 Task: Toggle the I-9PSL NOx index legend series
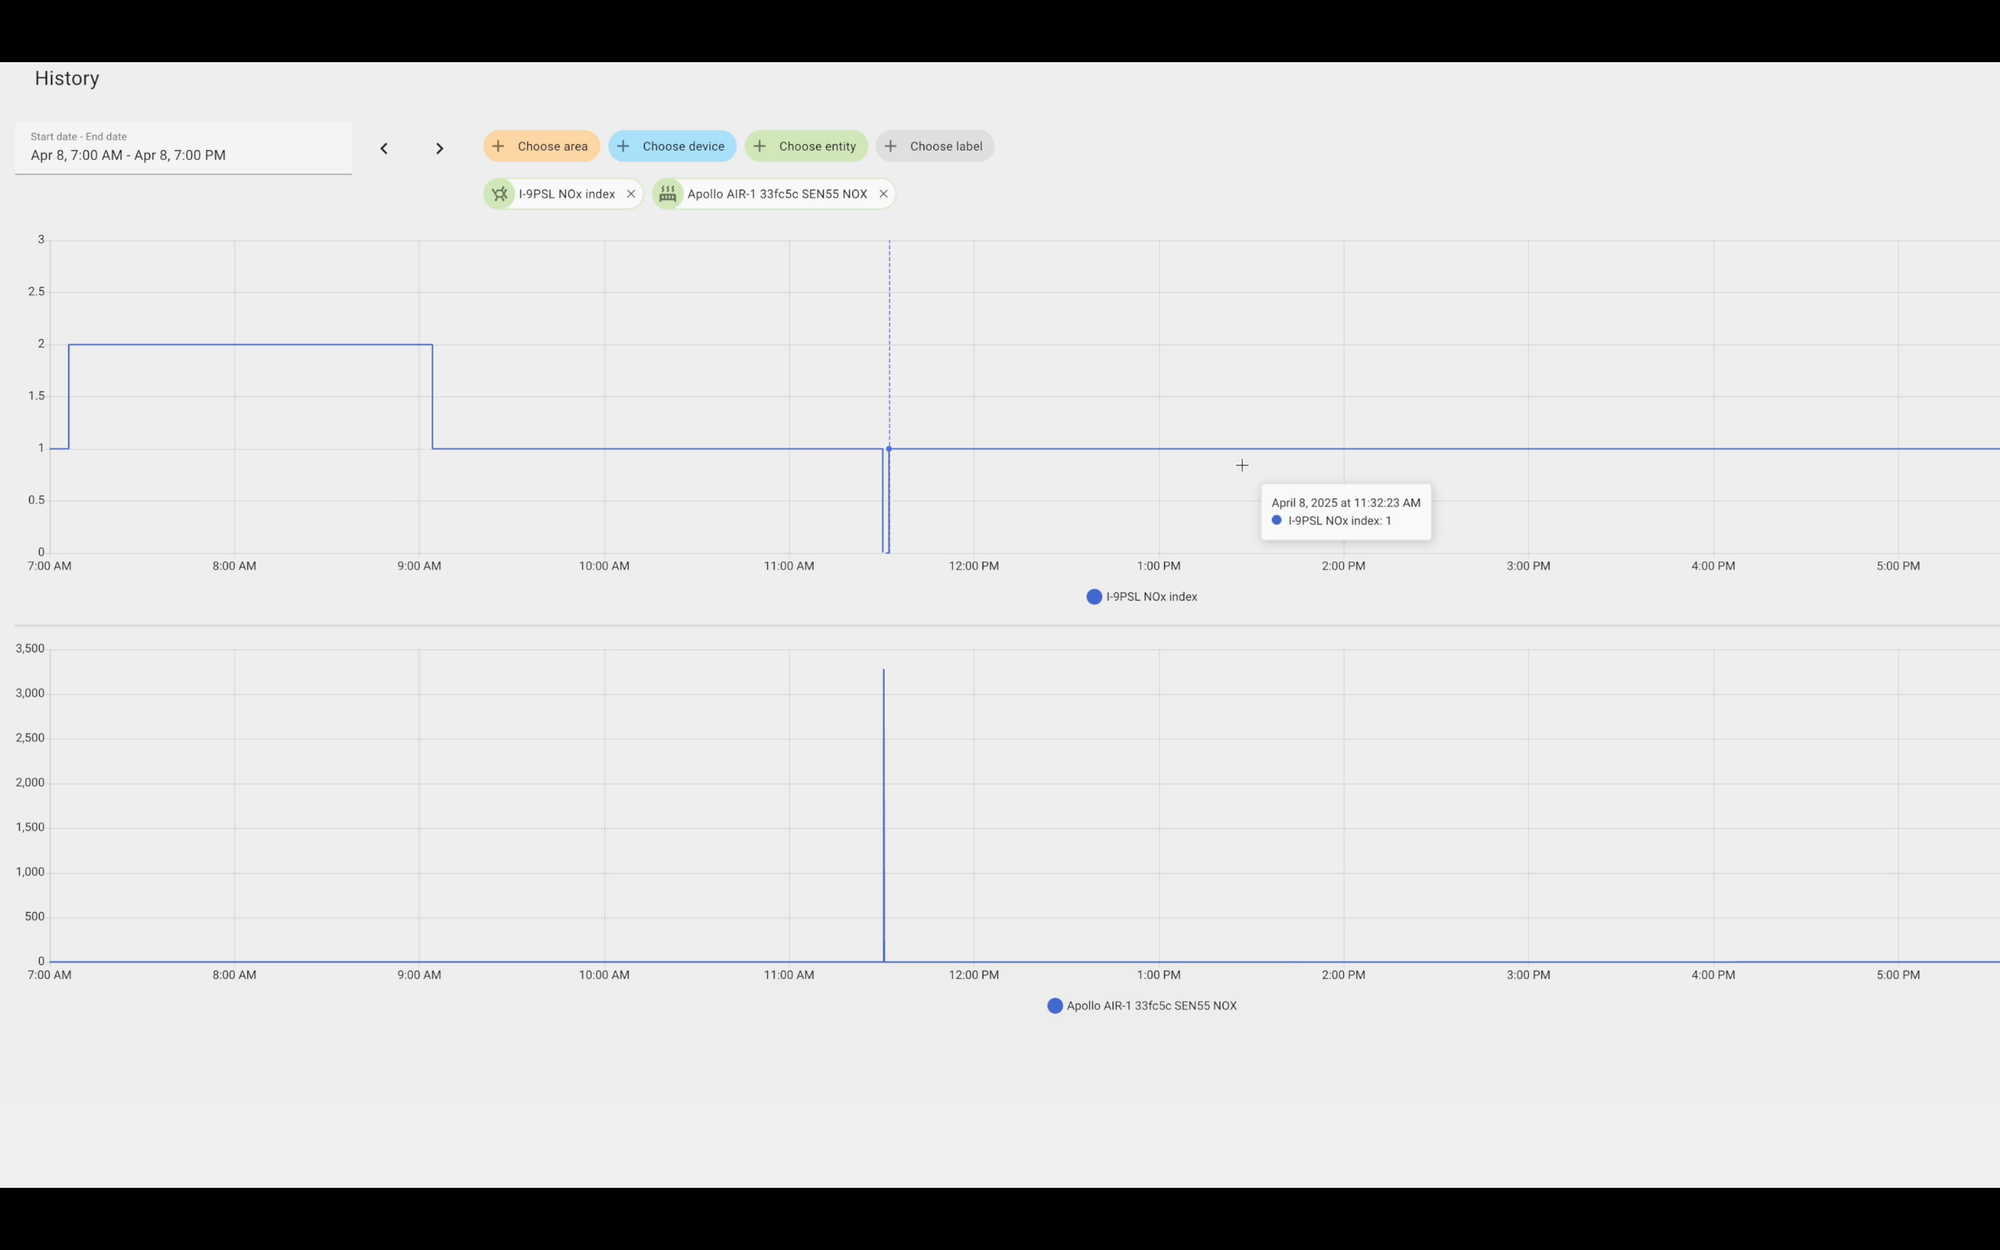coord(1151,597)
